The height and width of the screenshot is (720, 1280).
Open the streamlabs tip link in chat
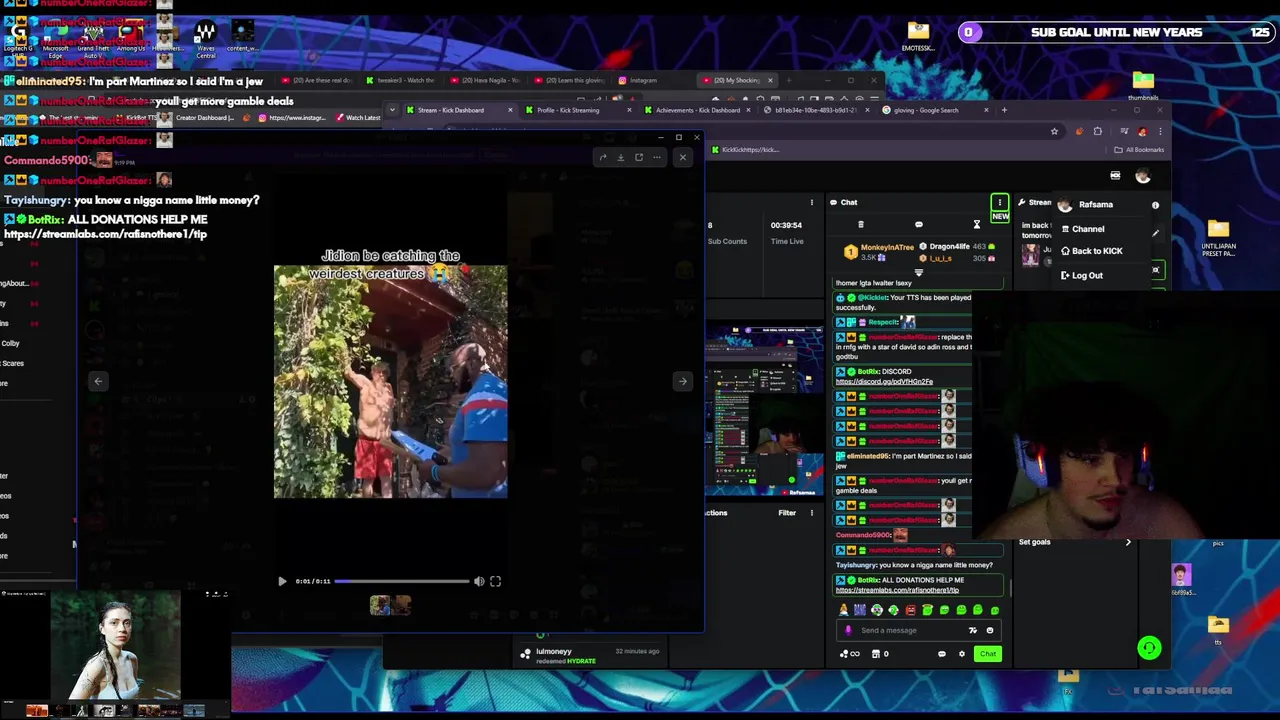click(x=897, y=590)
